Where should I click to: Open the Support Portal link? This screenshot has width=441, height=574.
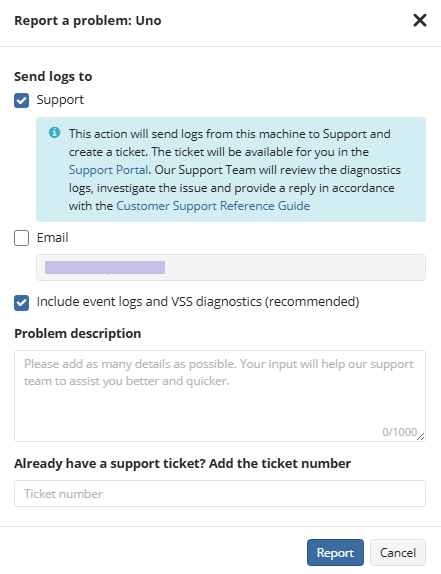coord(108,170)
